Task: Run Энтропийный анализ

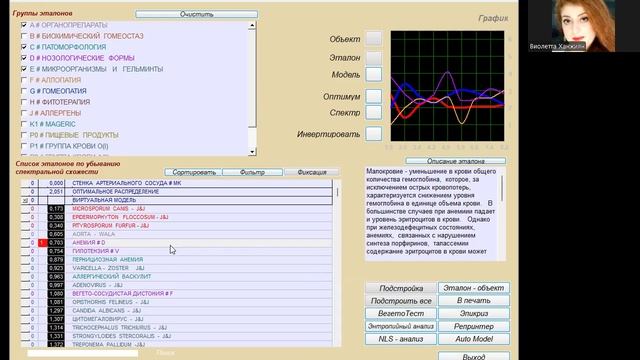Action: tap(401, 327)
